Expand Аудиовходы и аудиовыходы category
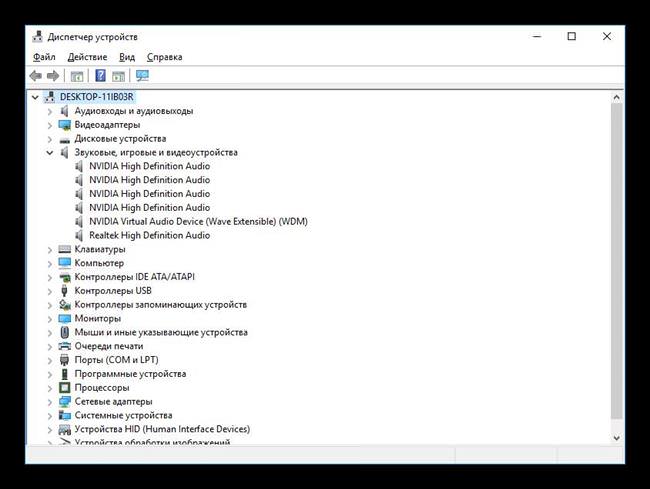The width and height of the screenshot is (650, 489). (x=50, y=111)
